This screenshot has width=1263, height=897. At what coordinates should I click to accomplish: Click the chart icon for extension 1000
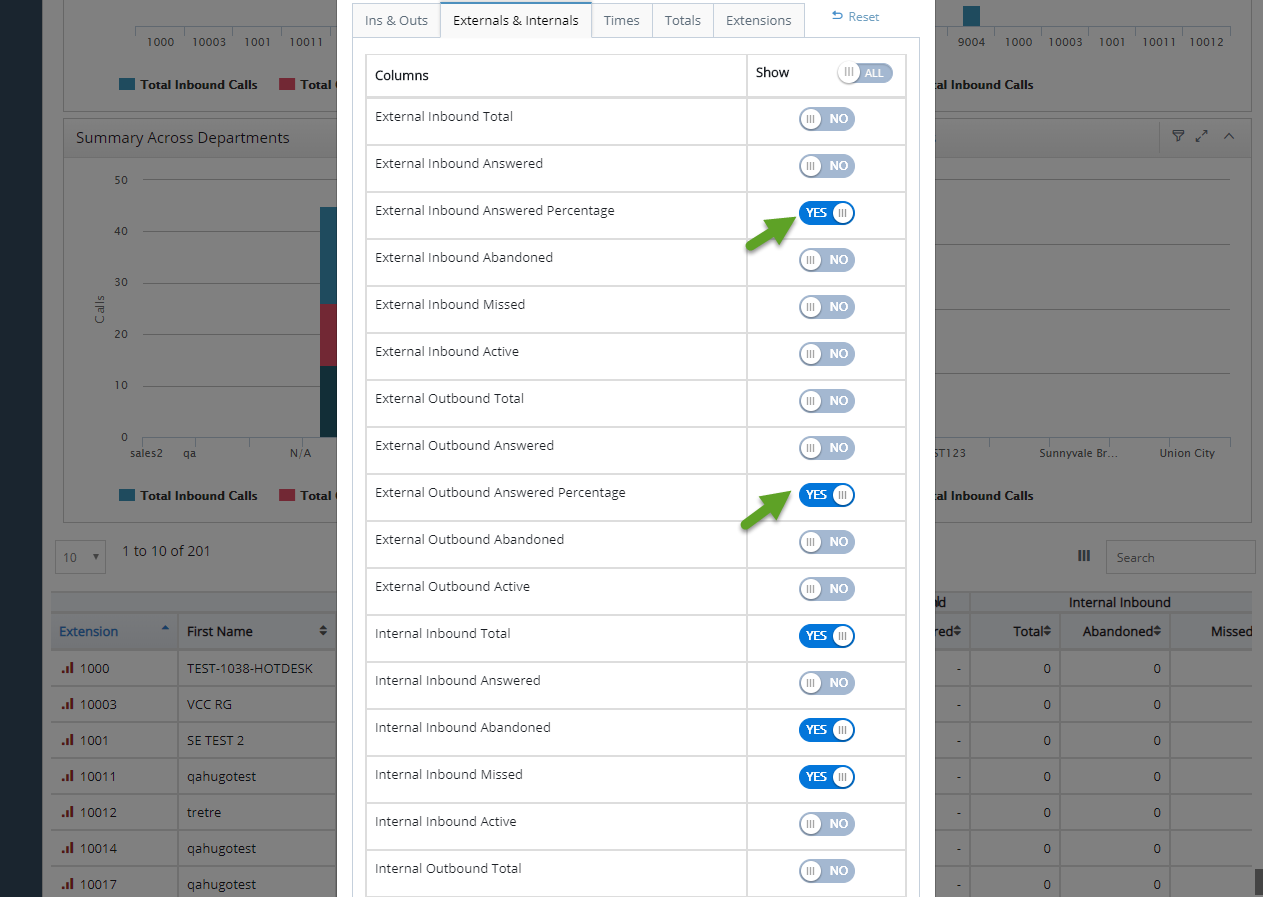point(67,668)
